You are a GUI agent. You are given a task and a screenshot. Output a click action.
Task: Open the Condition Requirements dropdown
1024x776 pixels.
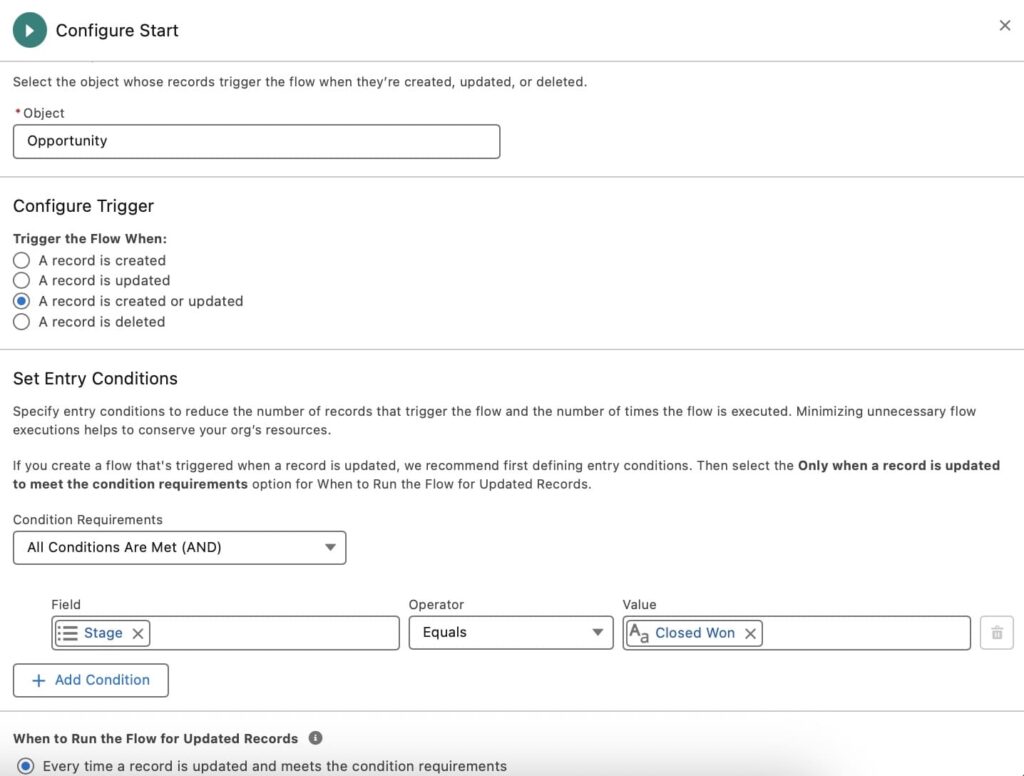(x=179, y=547)
